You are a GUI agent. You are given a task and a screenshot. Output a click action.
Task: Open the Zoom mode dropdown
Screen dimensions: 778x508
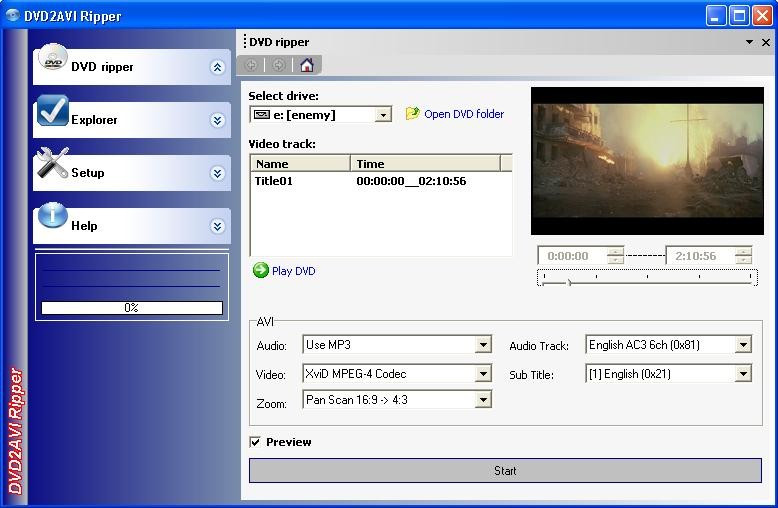(483, 400)
